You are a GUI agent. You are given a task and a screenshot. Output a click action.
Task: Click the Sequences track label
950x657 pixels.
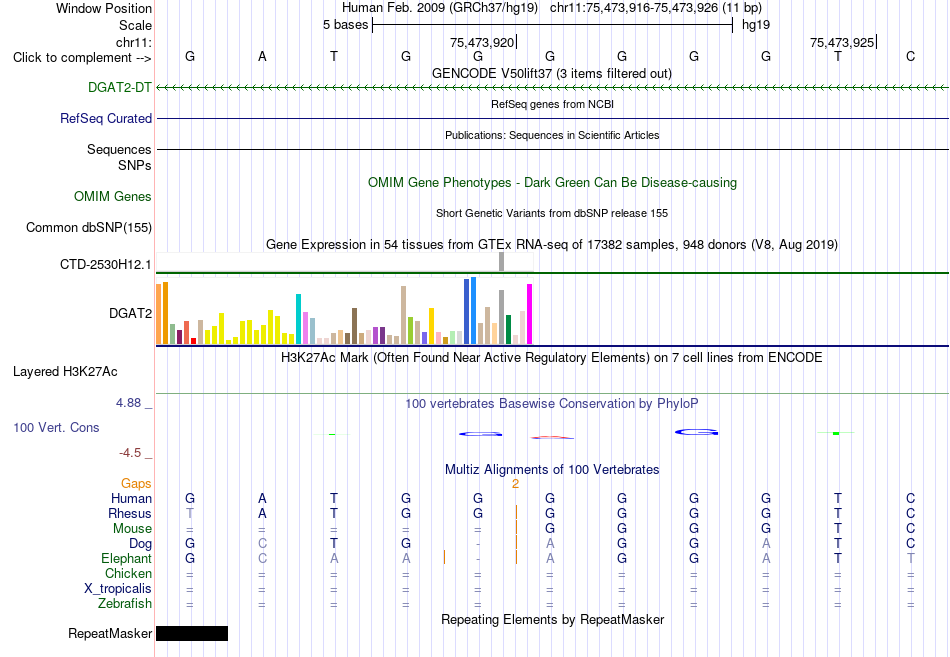point(119,149)
